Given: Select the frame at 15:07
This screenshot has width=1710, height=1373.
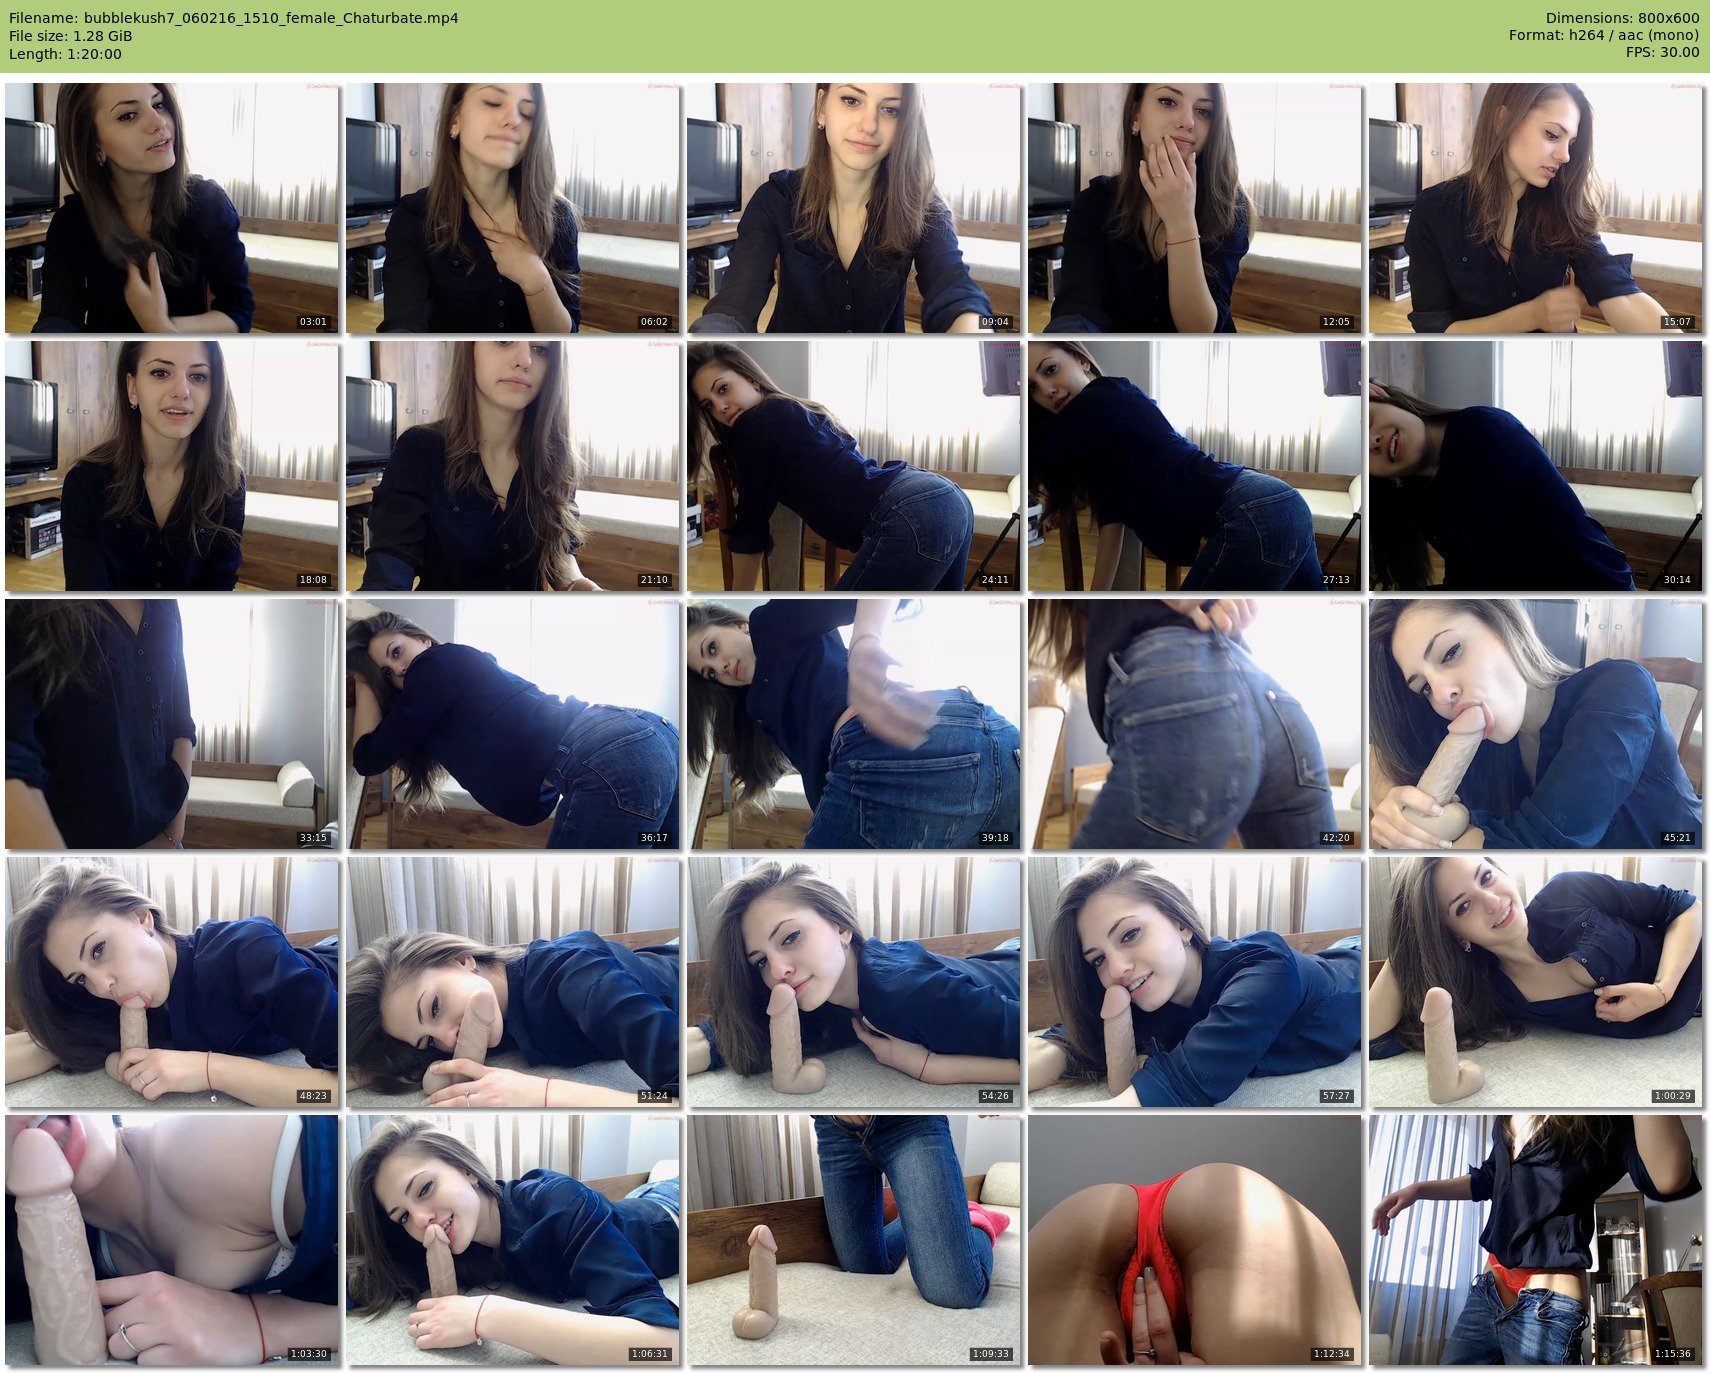Looking at the screenshot, I should point(1536,208).
